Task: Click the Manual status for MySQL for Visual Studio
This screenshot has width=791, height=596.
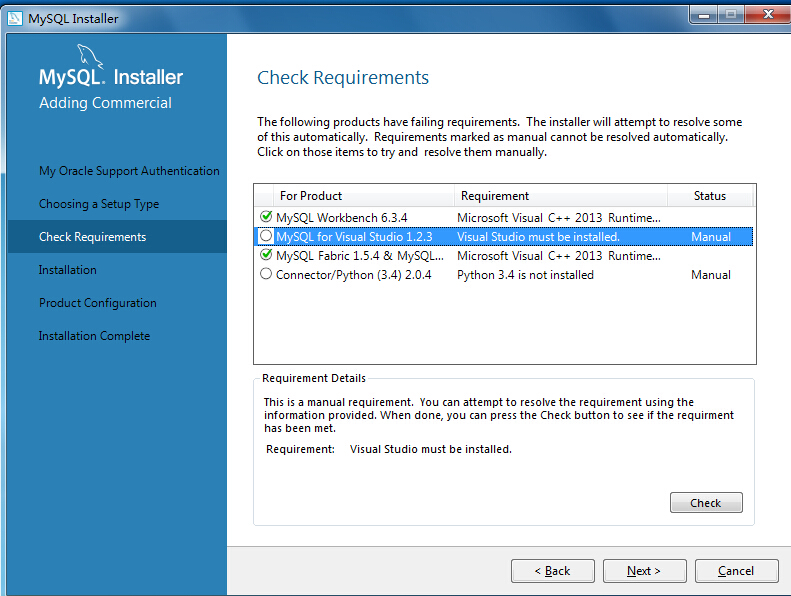Action: pyautogui.click(x=711, y=237)
